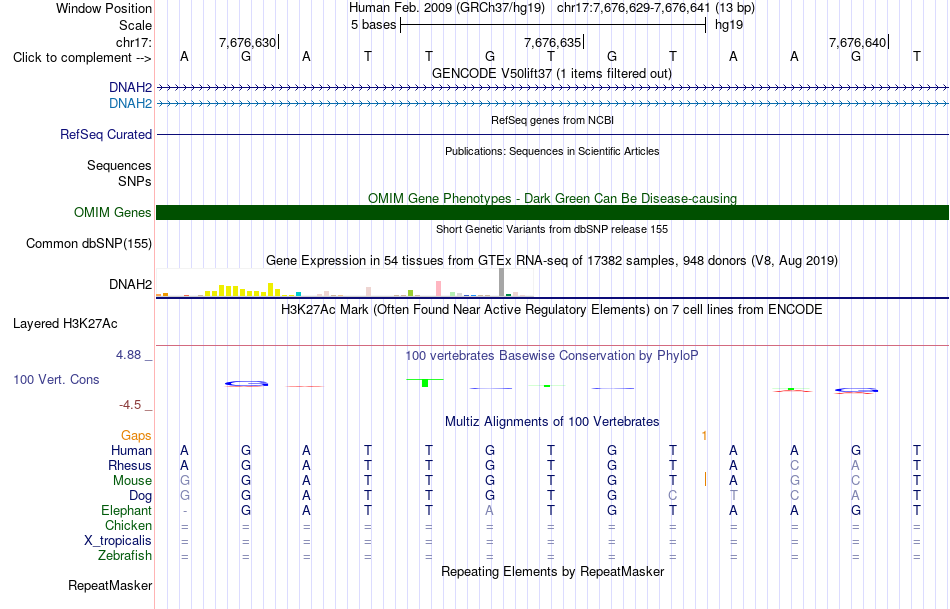Click the Zebrafish species label

125,556
